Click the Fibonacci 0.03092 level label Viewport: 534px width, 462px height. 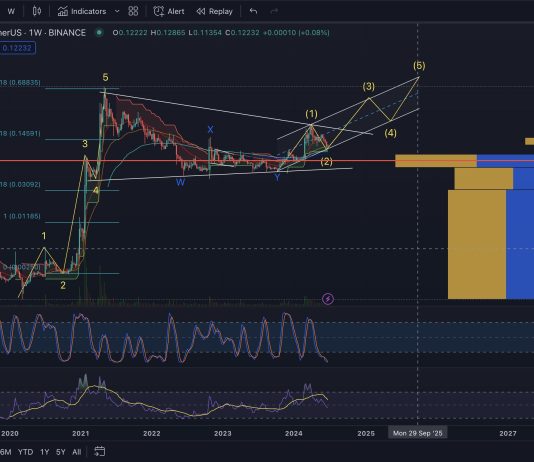tap(20, 185)
